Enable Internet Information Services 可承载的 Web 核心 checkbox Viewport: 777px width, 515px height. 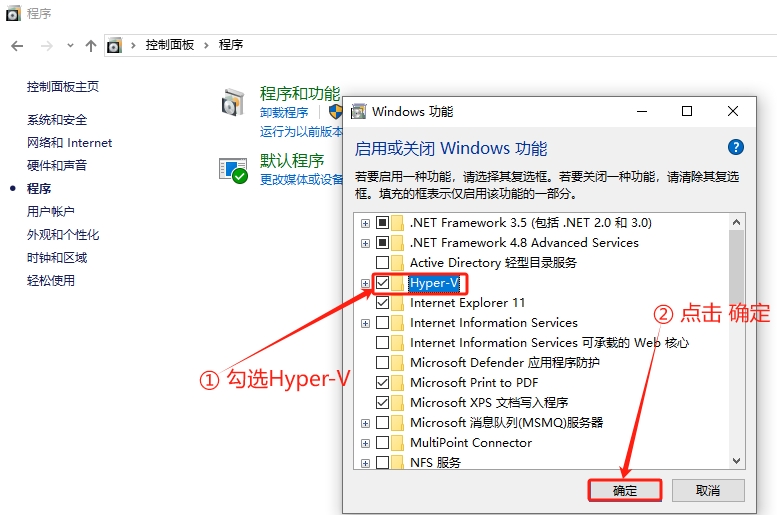pyautogui.click(x=383, y=343)
